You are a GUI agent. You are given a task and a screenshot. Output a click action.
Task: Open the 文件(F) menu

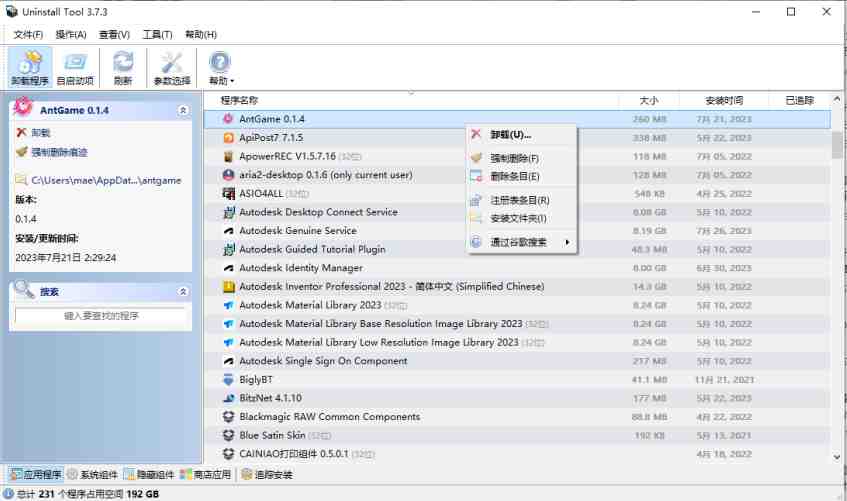click(28, 35)
